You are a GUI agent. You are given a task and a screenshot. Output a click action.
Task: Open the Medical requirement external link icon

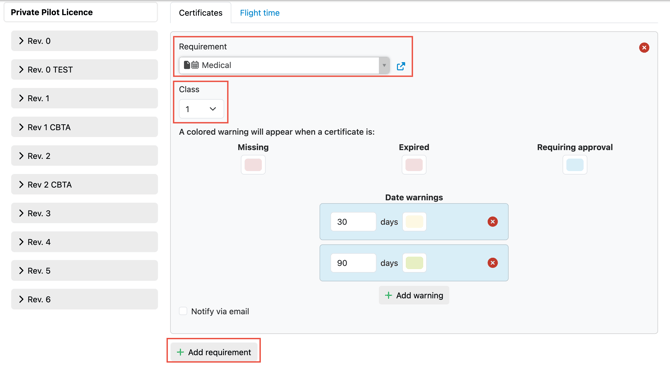[401, 66]
